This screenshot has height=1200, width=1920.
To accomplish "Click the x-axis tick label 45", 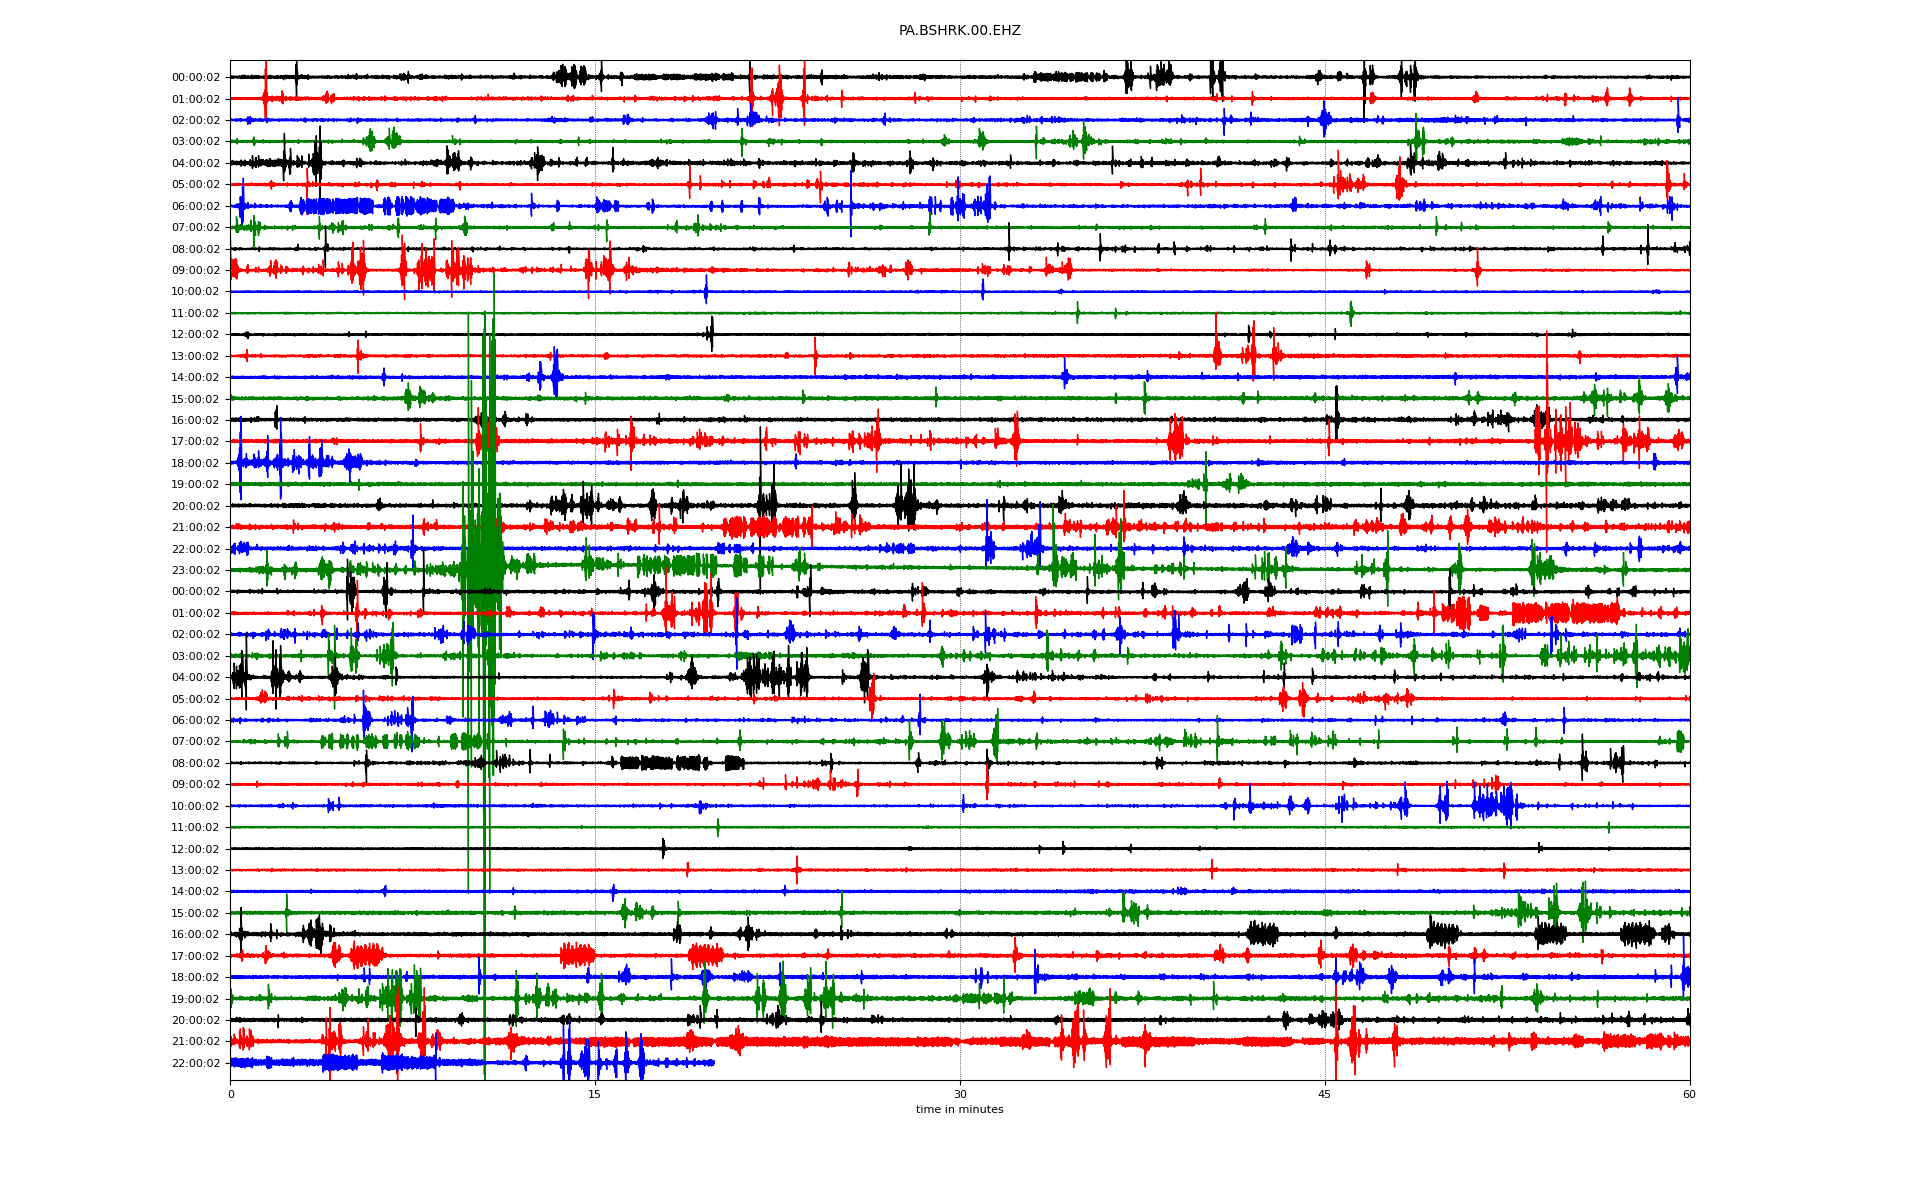I will pyautogui.click(x=1325, y=1094).
